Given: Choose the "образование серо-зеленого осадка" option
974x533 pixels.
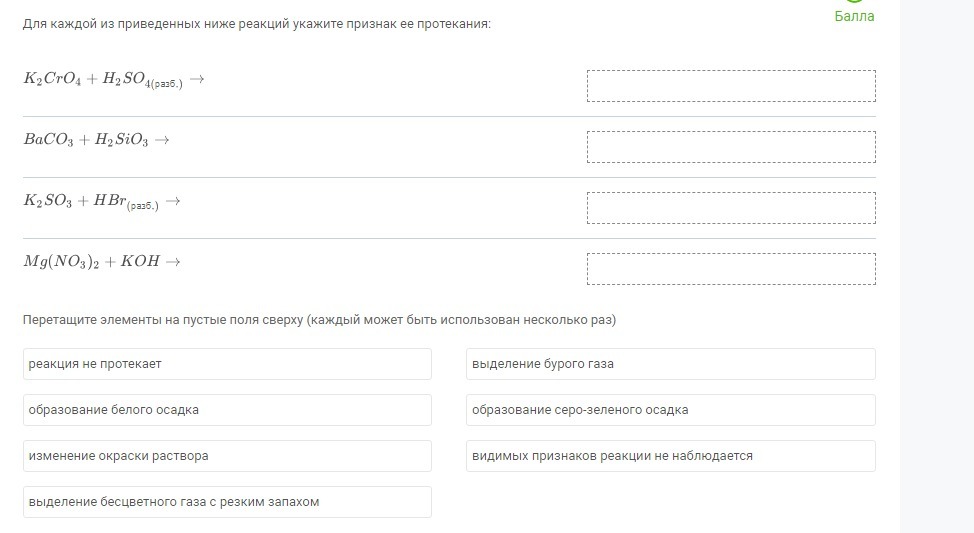Looking at the screenshot, I should [x=670, y=410].
